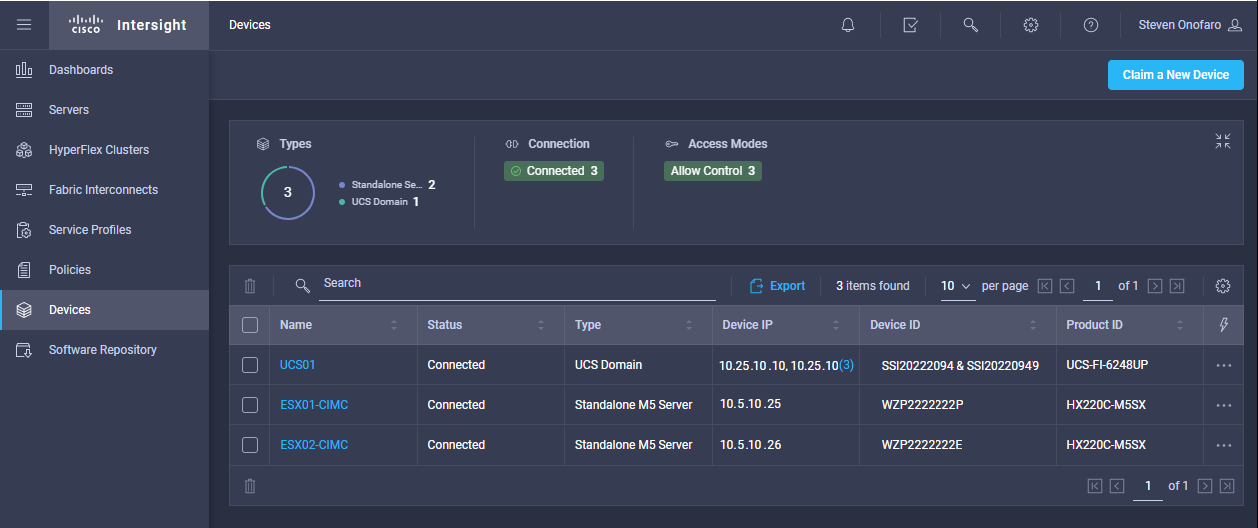Check the ESX01-CIMC row checkbox
Screen dimensions: 1258x528
click(x=250, y=405)
